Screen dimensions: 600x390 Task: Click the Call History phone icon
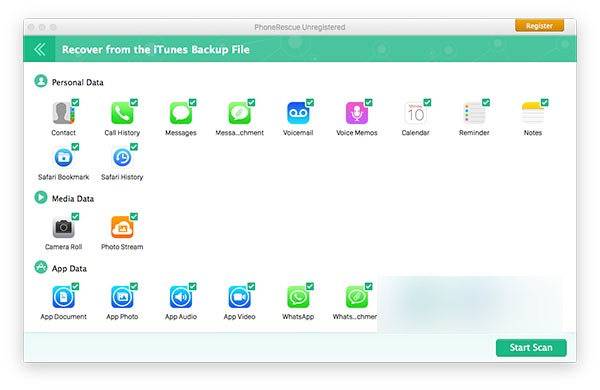[x=122, y=113]
